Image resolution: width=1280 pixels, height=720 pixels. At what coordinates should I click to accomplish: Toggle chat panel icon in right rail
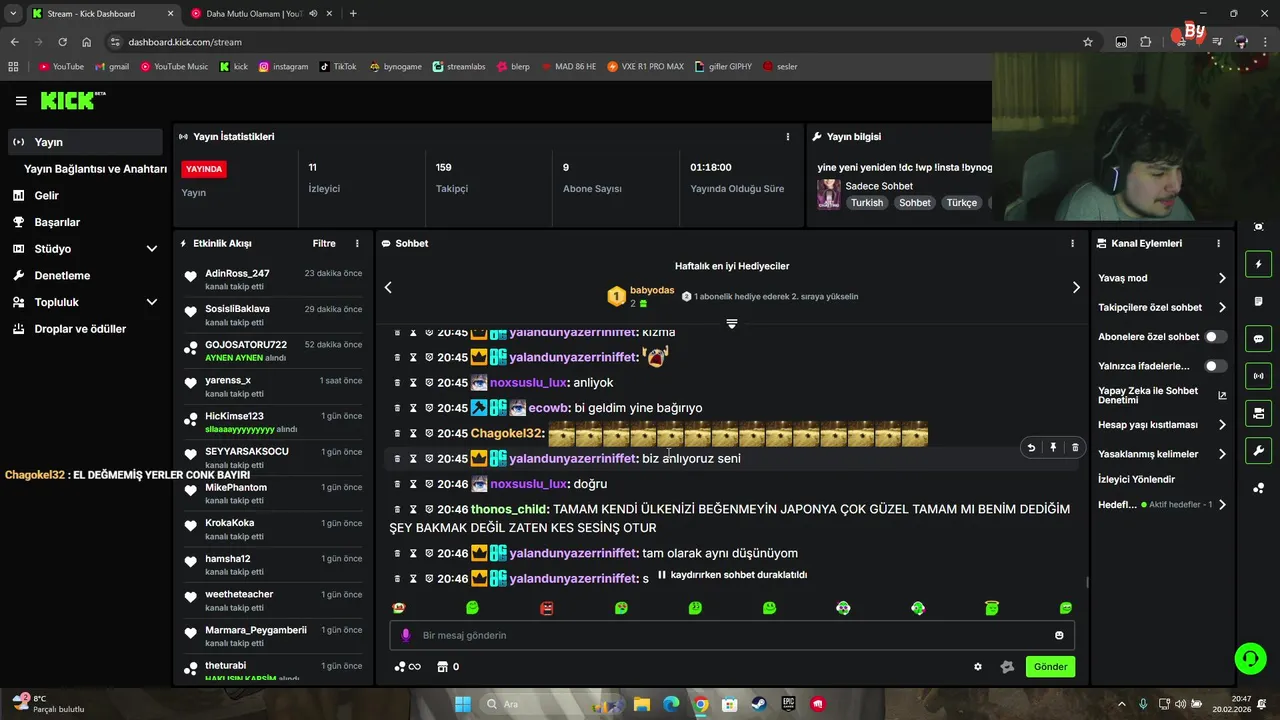[x=1258, y=339]
